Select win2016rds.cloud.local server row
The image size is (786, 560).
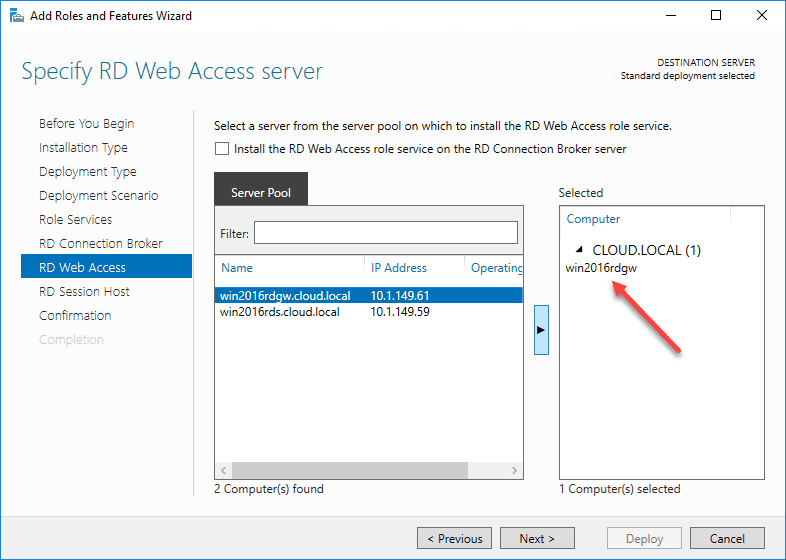pos(279,312)
